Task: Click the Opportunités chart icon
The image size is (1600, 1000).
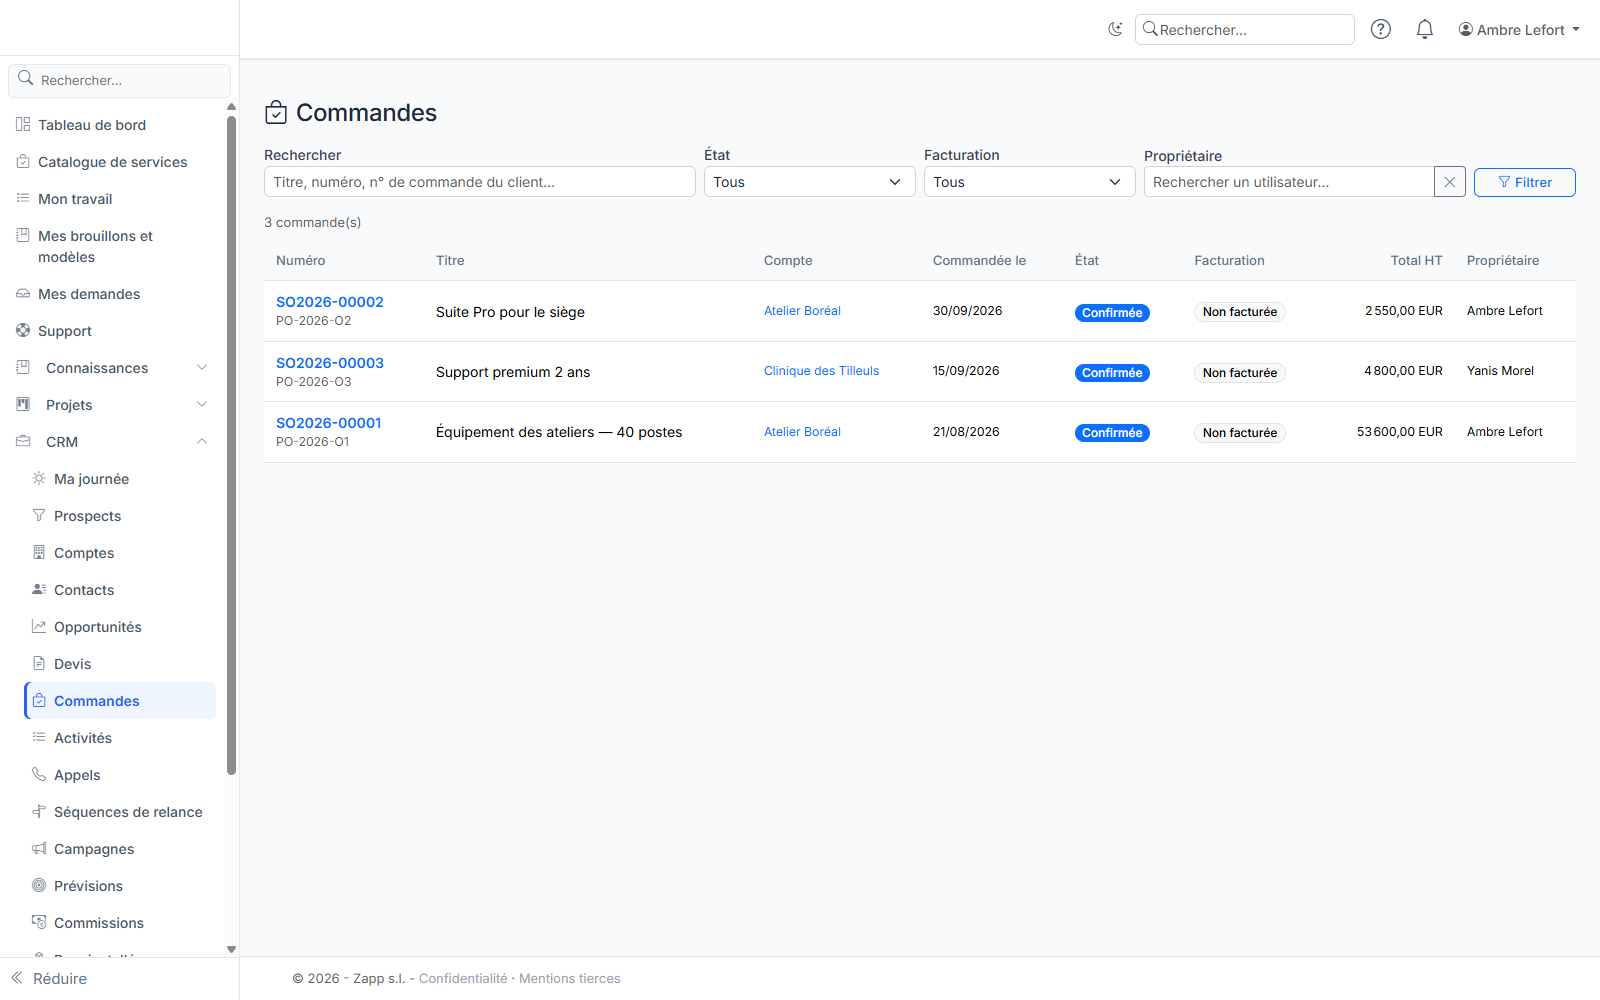Action: [x=39, y=626]
